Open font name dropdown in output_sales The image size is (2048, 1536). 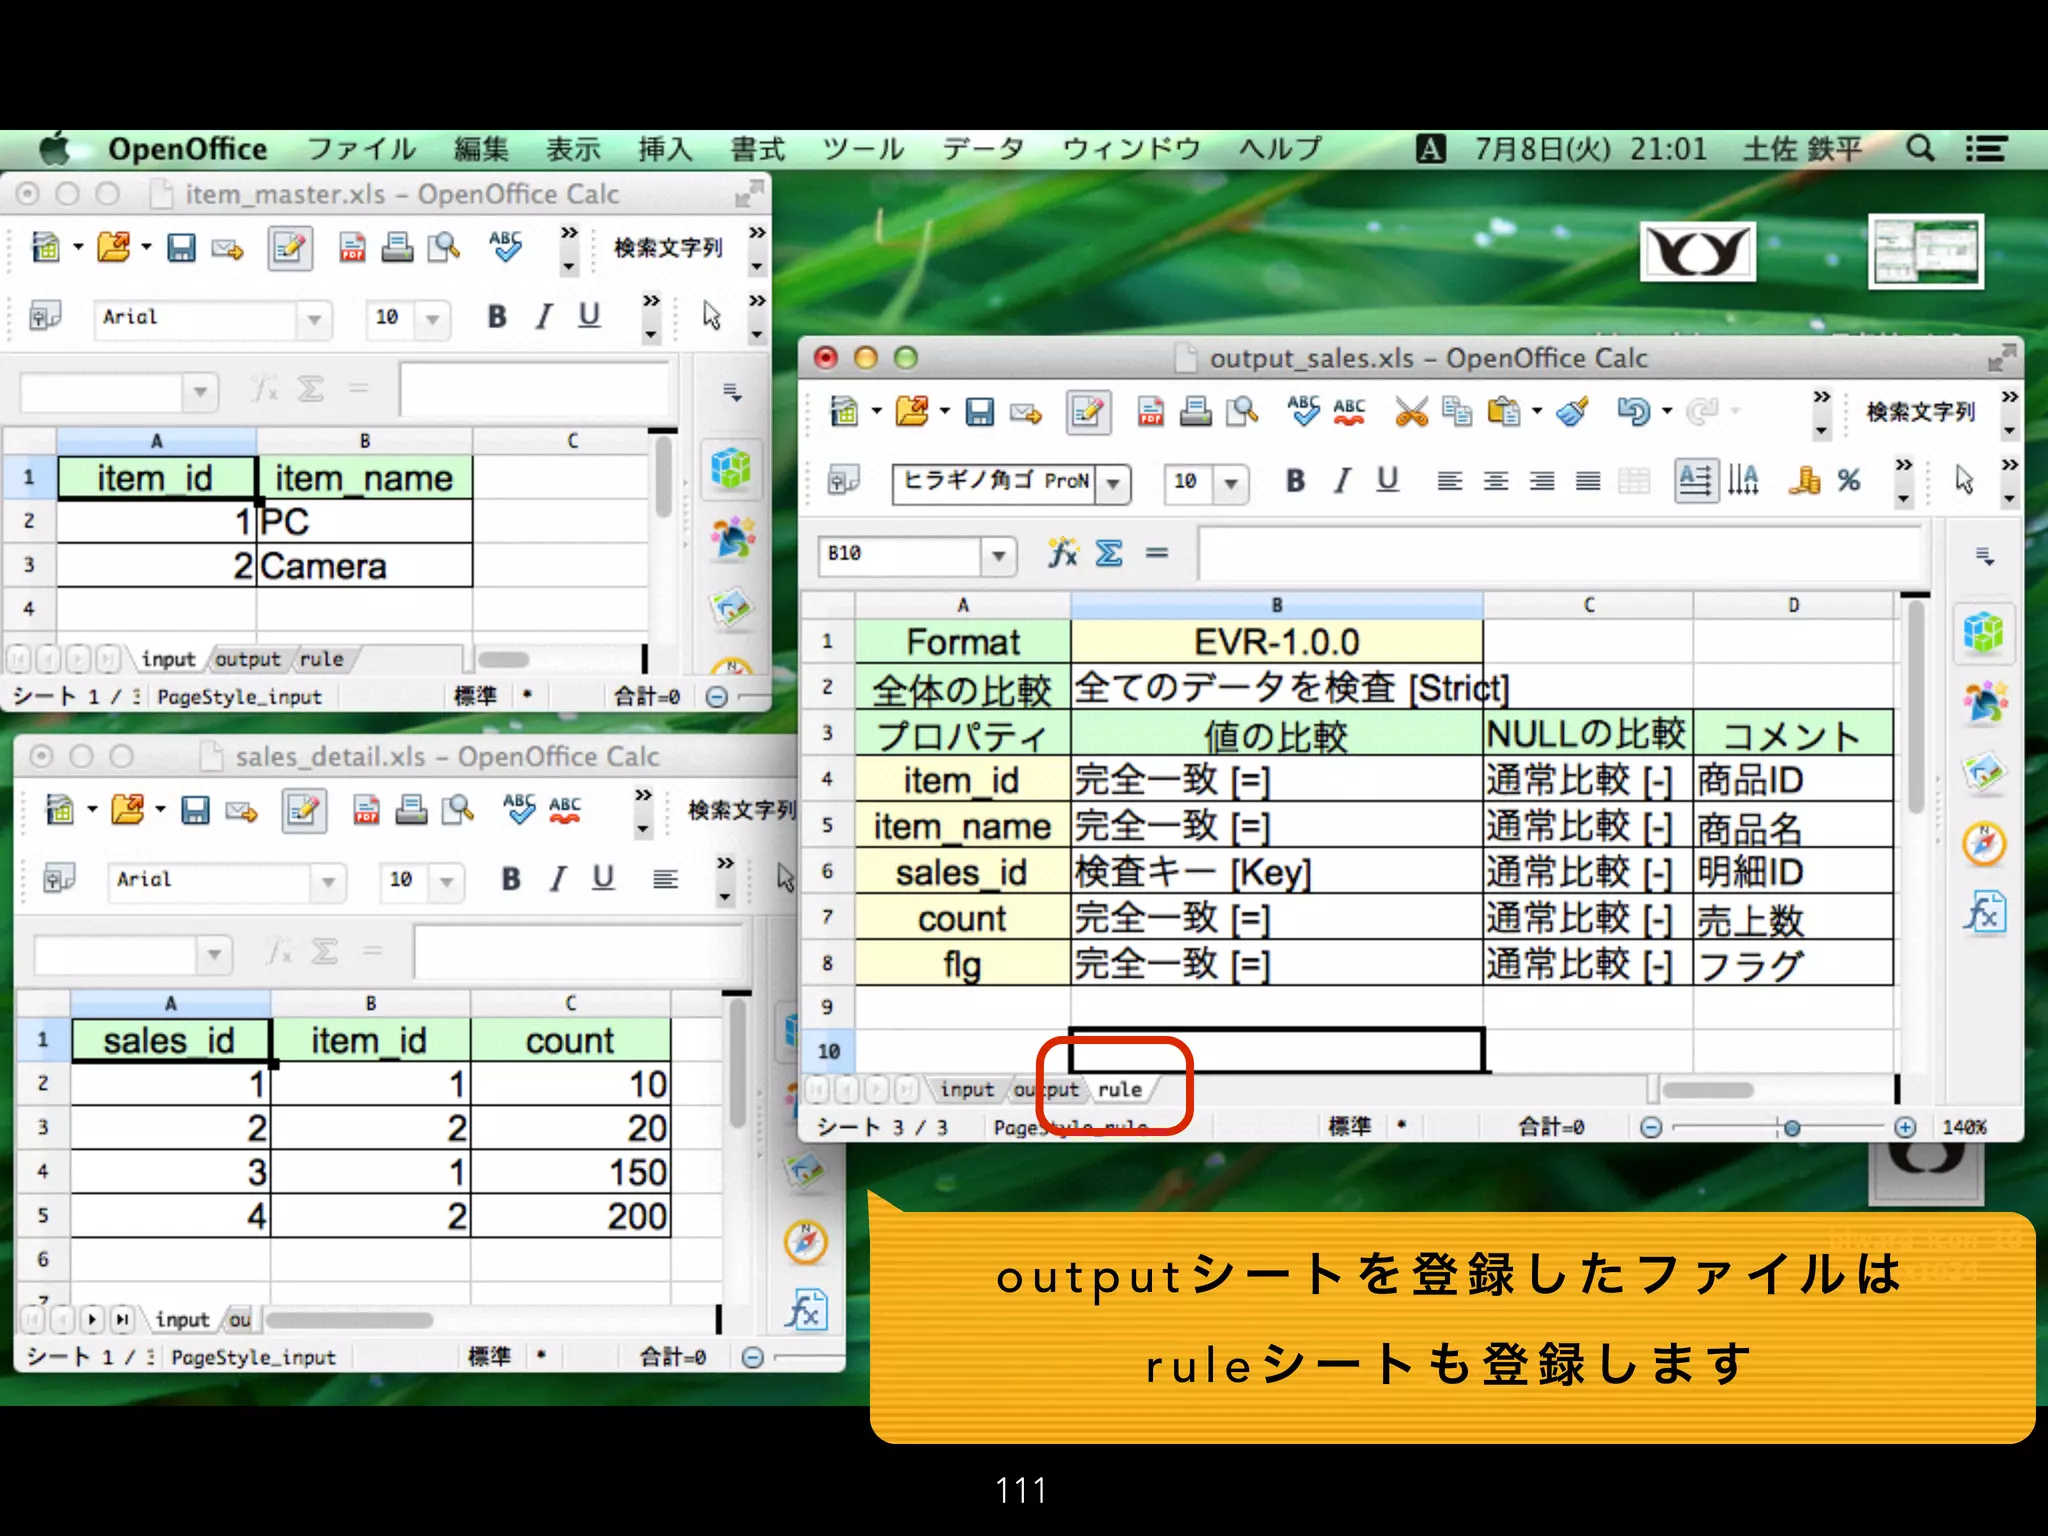click(1112, 484)
